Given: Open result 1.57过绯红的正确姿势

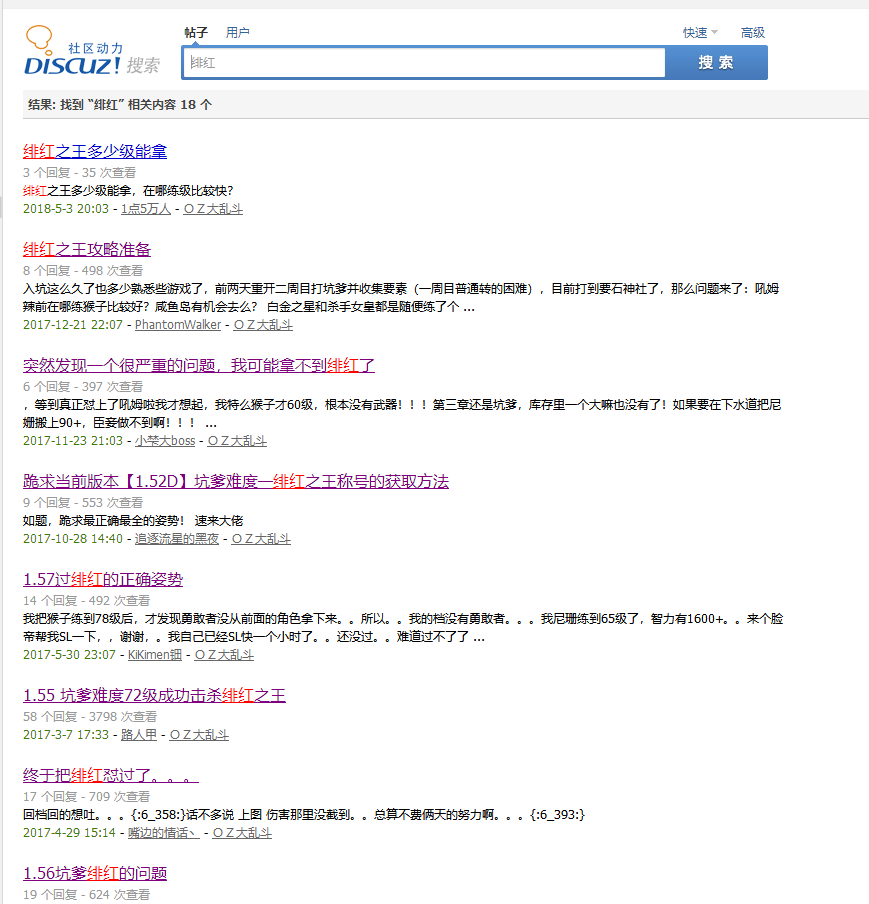Looking at the screenshot, I should pos(103,579).
